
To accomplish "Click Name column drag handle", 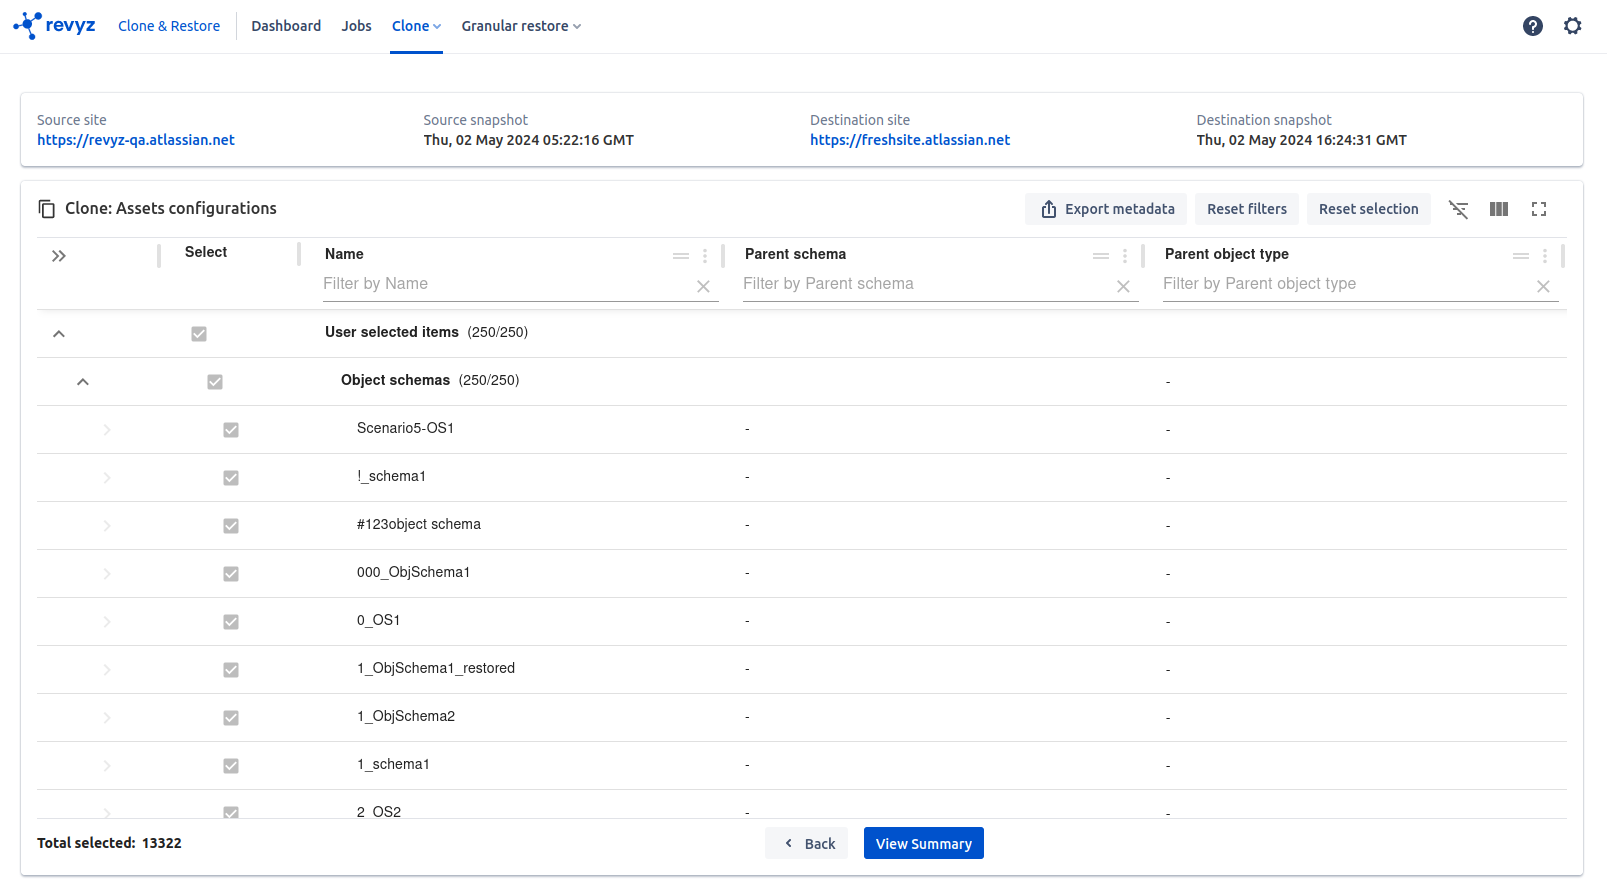I will pyautogui.click(x=681, y=256).
